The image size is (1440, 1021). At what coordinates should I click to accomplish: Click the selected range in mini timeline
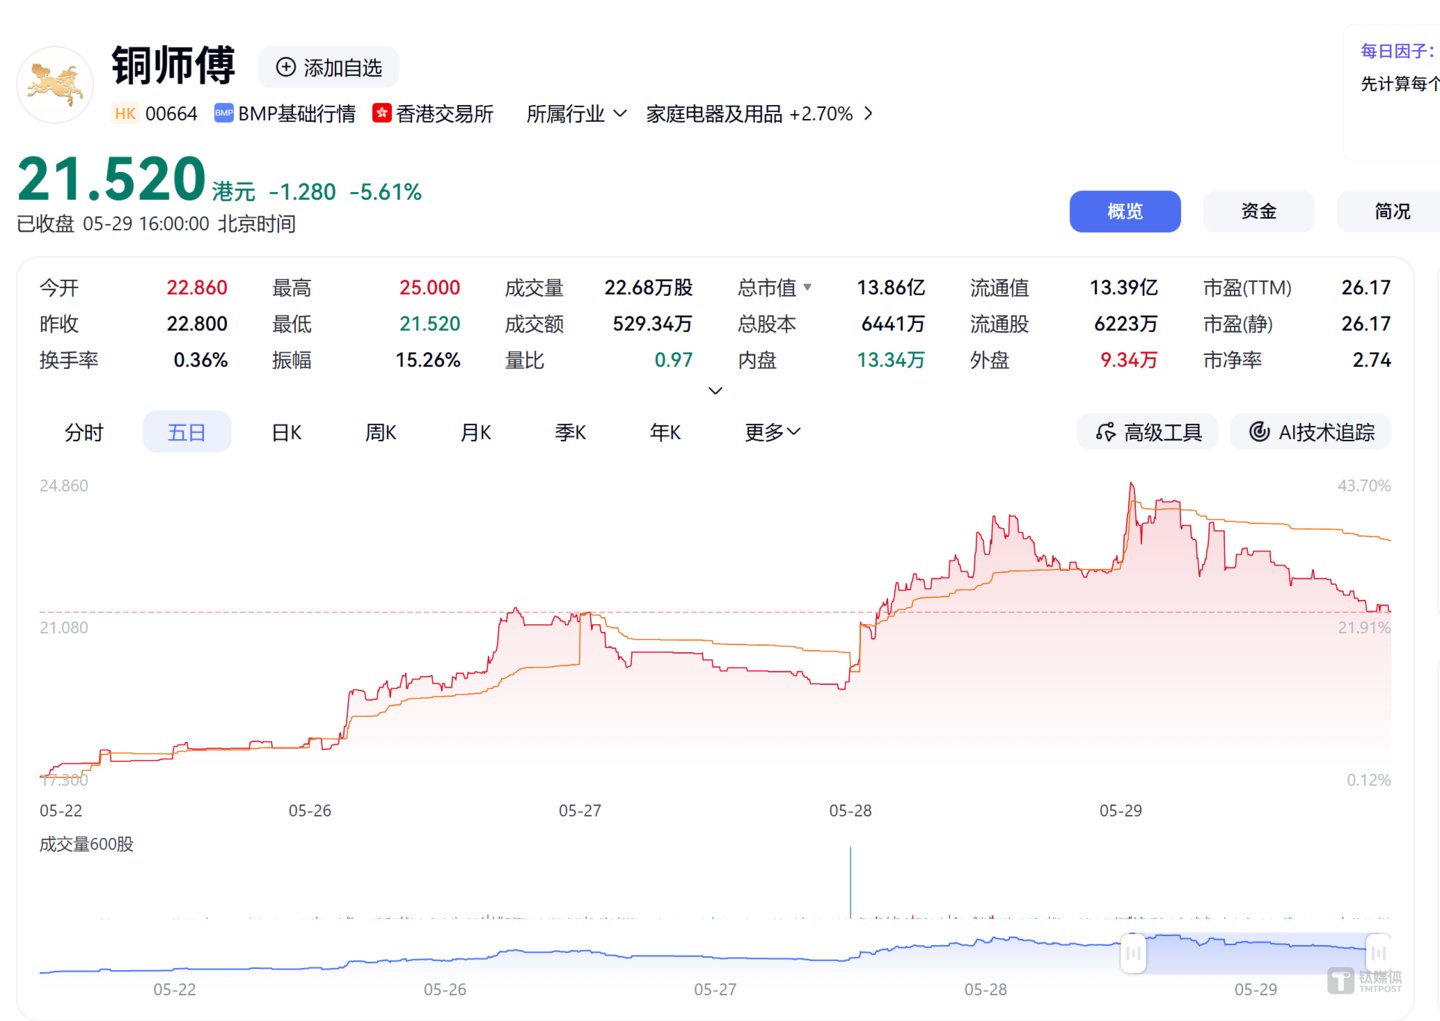point(1255,953)
